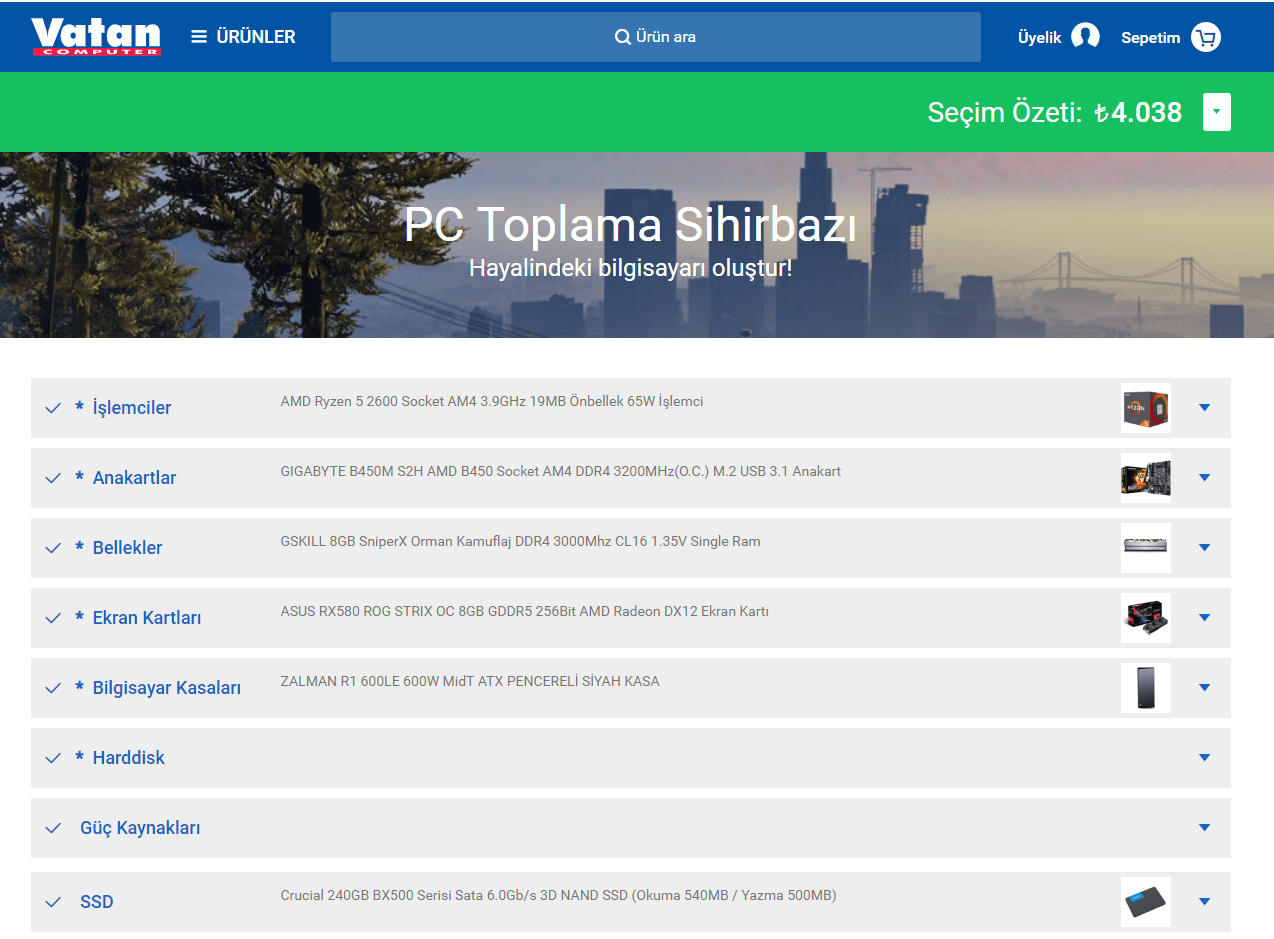
Task: Expand the Güç Kaynakları row arrow
Action: pyautogui.click(x=1204, y=827)
